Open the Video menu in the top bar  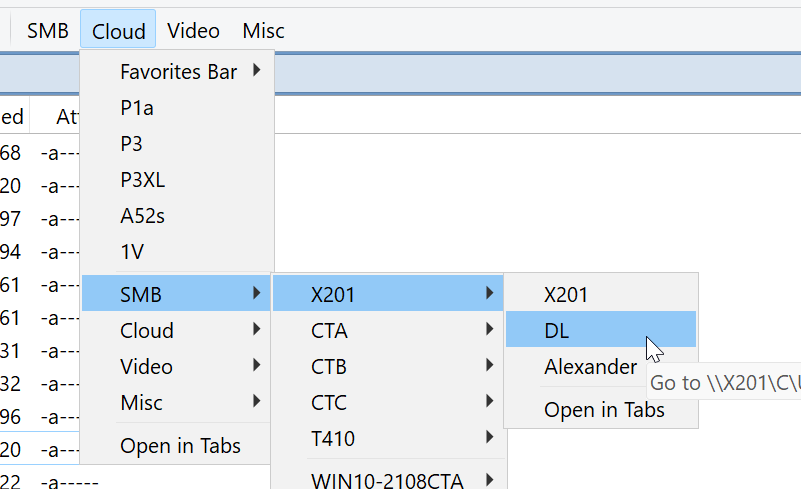coord(193,31)
